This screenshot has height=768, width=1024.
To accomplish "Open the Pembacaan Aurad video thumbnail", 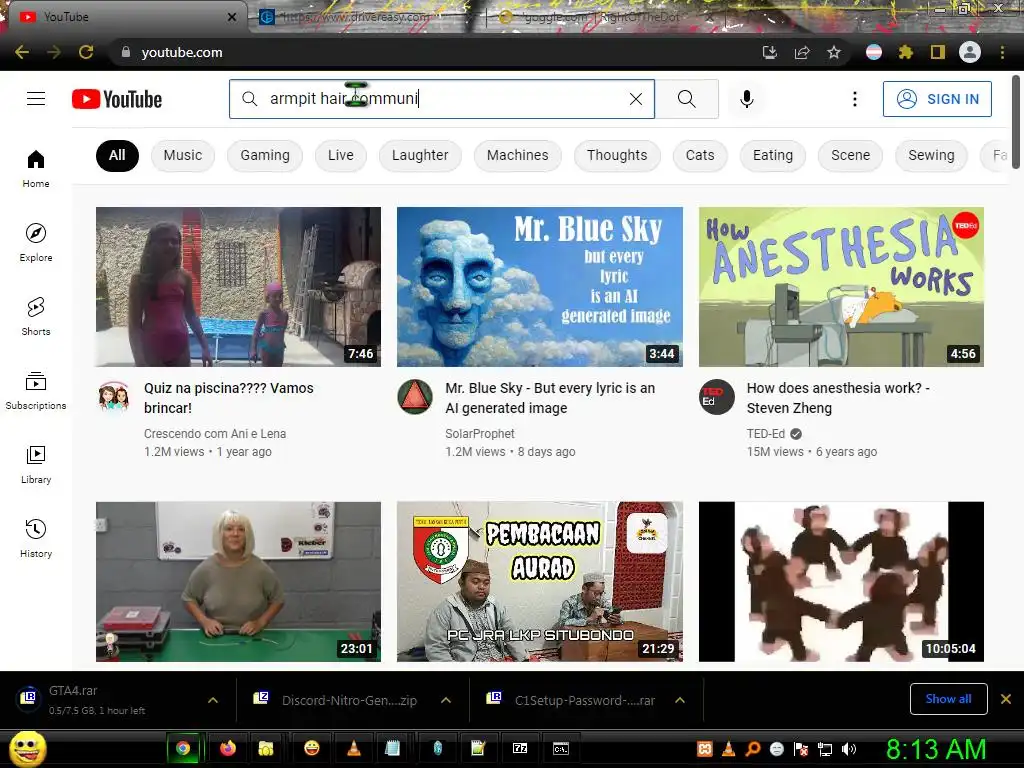I will coord(539,581).
